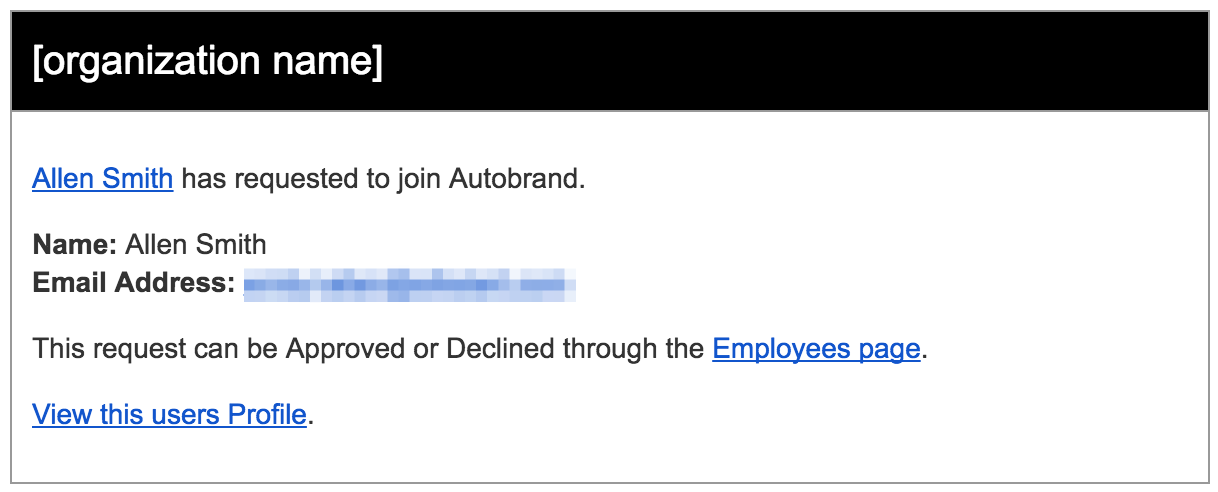The width and height of the screenshot is (1218, 492).
Task: Open the Allen Smith link at top
Action: coord(103,179)
